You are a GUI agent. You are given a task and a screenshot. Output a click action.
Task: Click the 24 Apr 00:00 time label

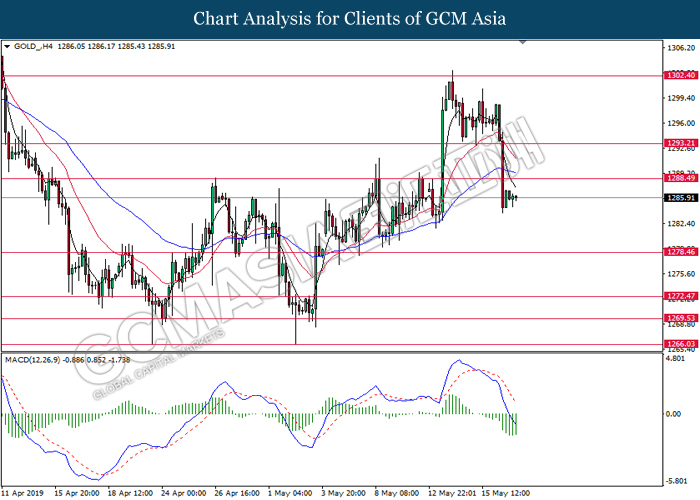182,492
